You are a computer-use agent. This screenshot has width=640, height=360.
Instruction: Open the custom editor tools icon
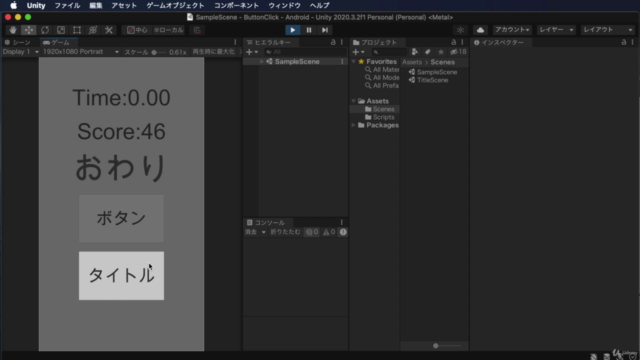point(109,30)
